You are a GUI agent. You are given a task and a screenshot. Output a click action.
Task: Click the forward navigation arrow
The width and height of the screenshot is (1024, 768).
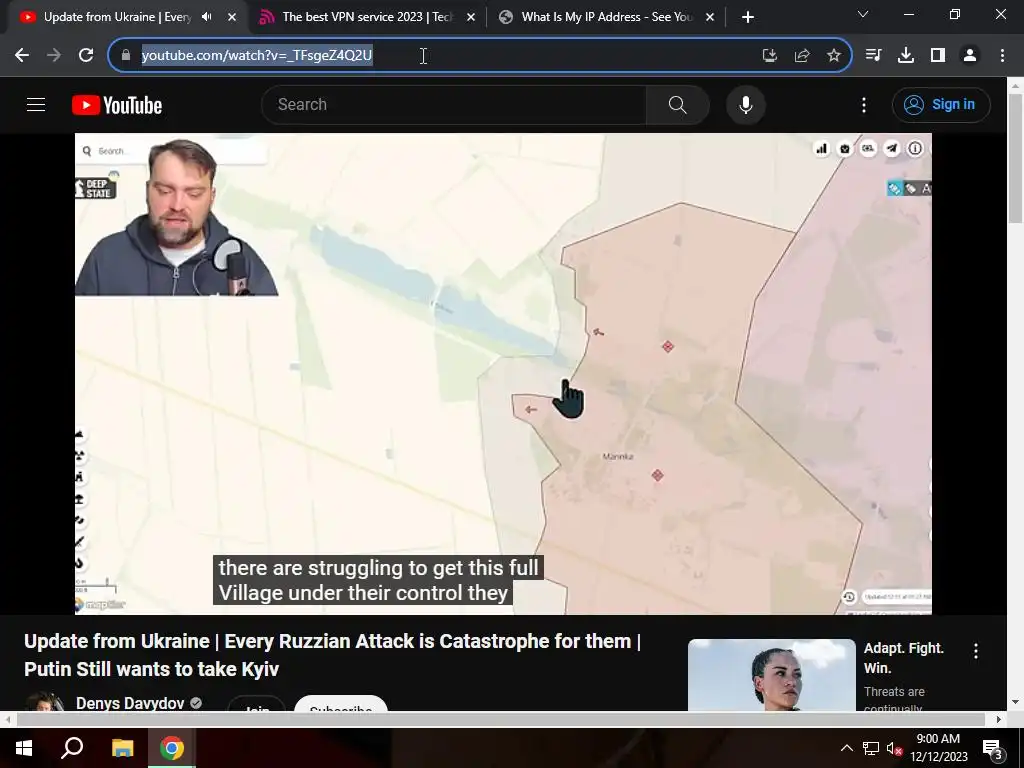click(x=54, y=56)
